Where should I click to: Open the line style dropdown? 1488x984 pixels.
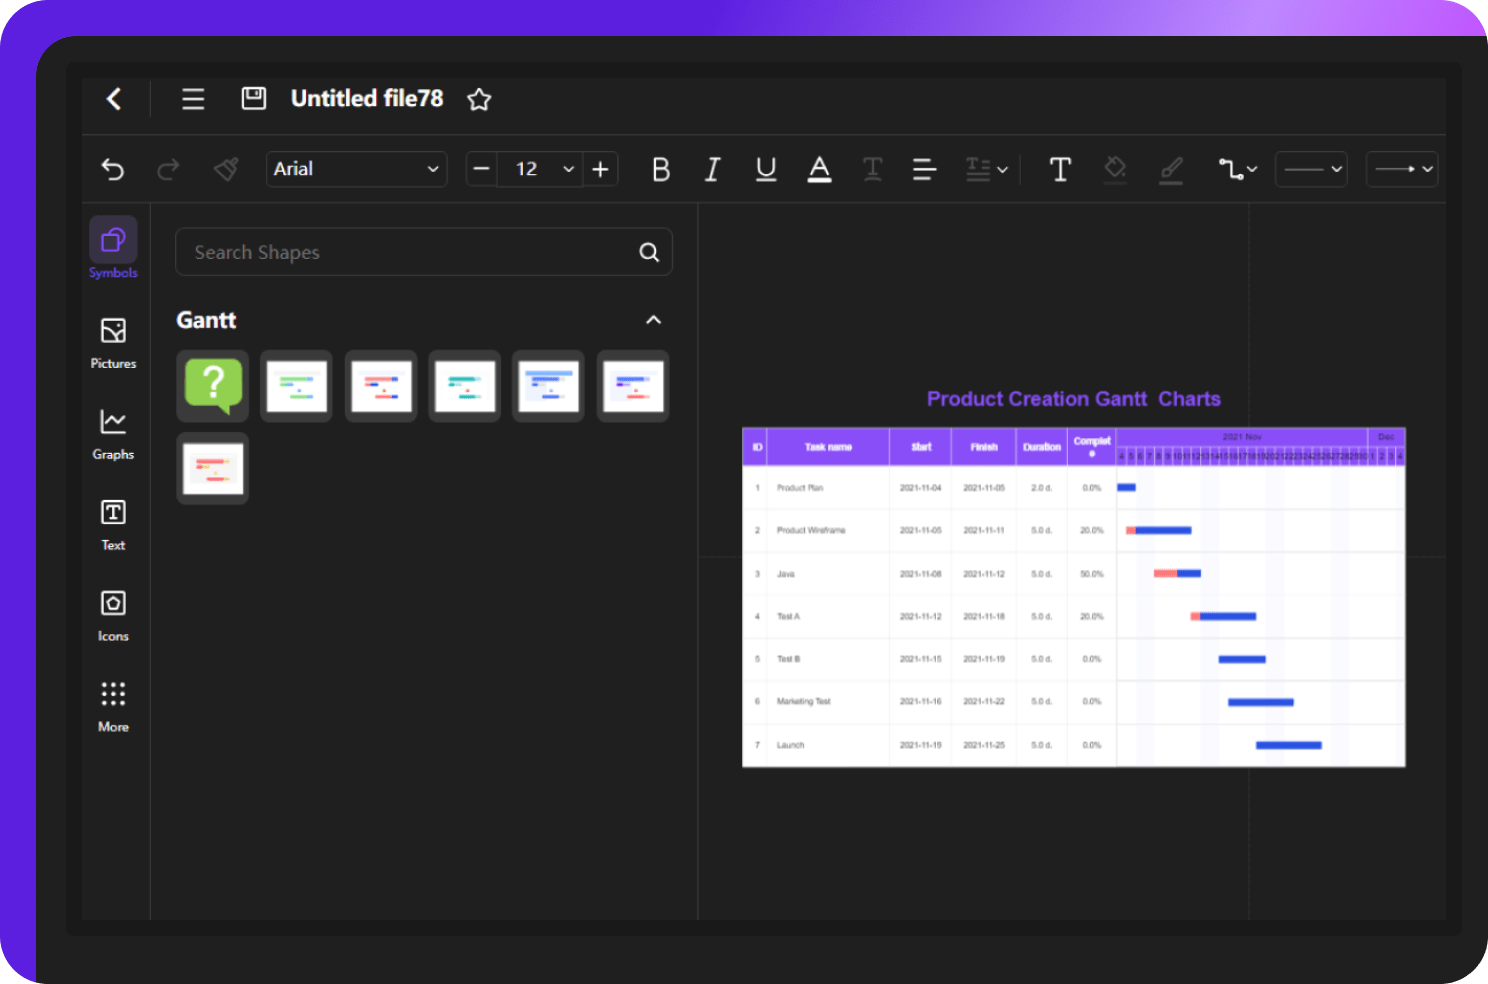coord(1311,169)
